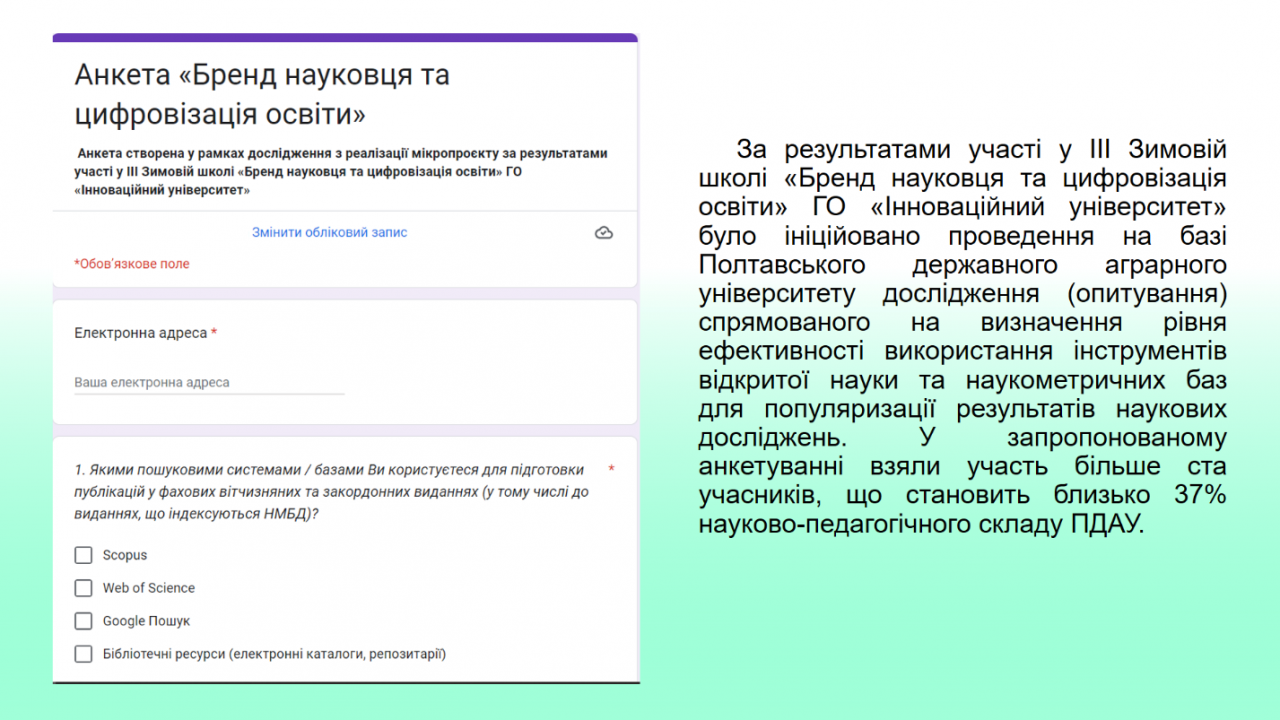Click the cloud save status icon
The image size is (1280, 720).
604,233
